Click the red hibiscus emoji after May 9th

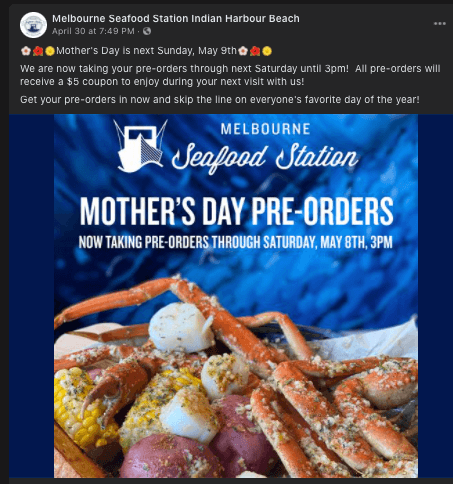pyautogui.click(x=255, y=51)
